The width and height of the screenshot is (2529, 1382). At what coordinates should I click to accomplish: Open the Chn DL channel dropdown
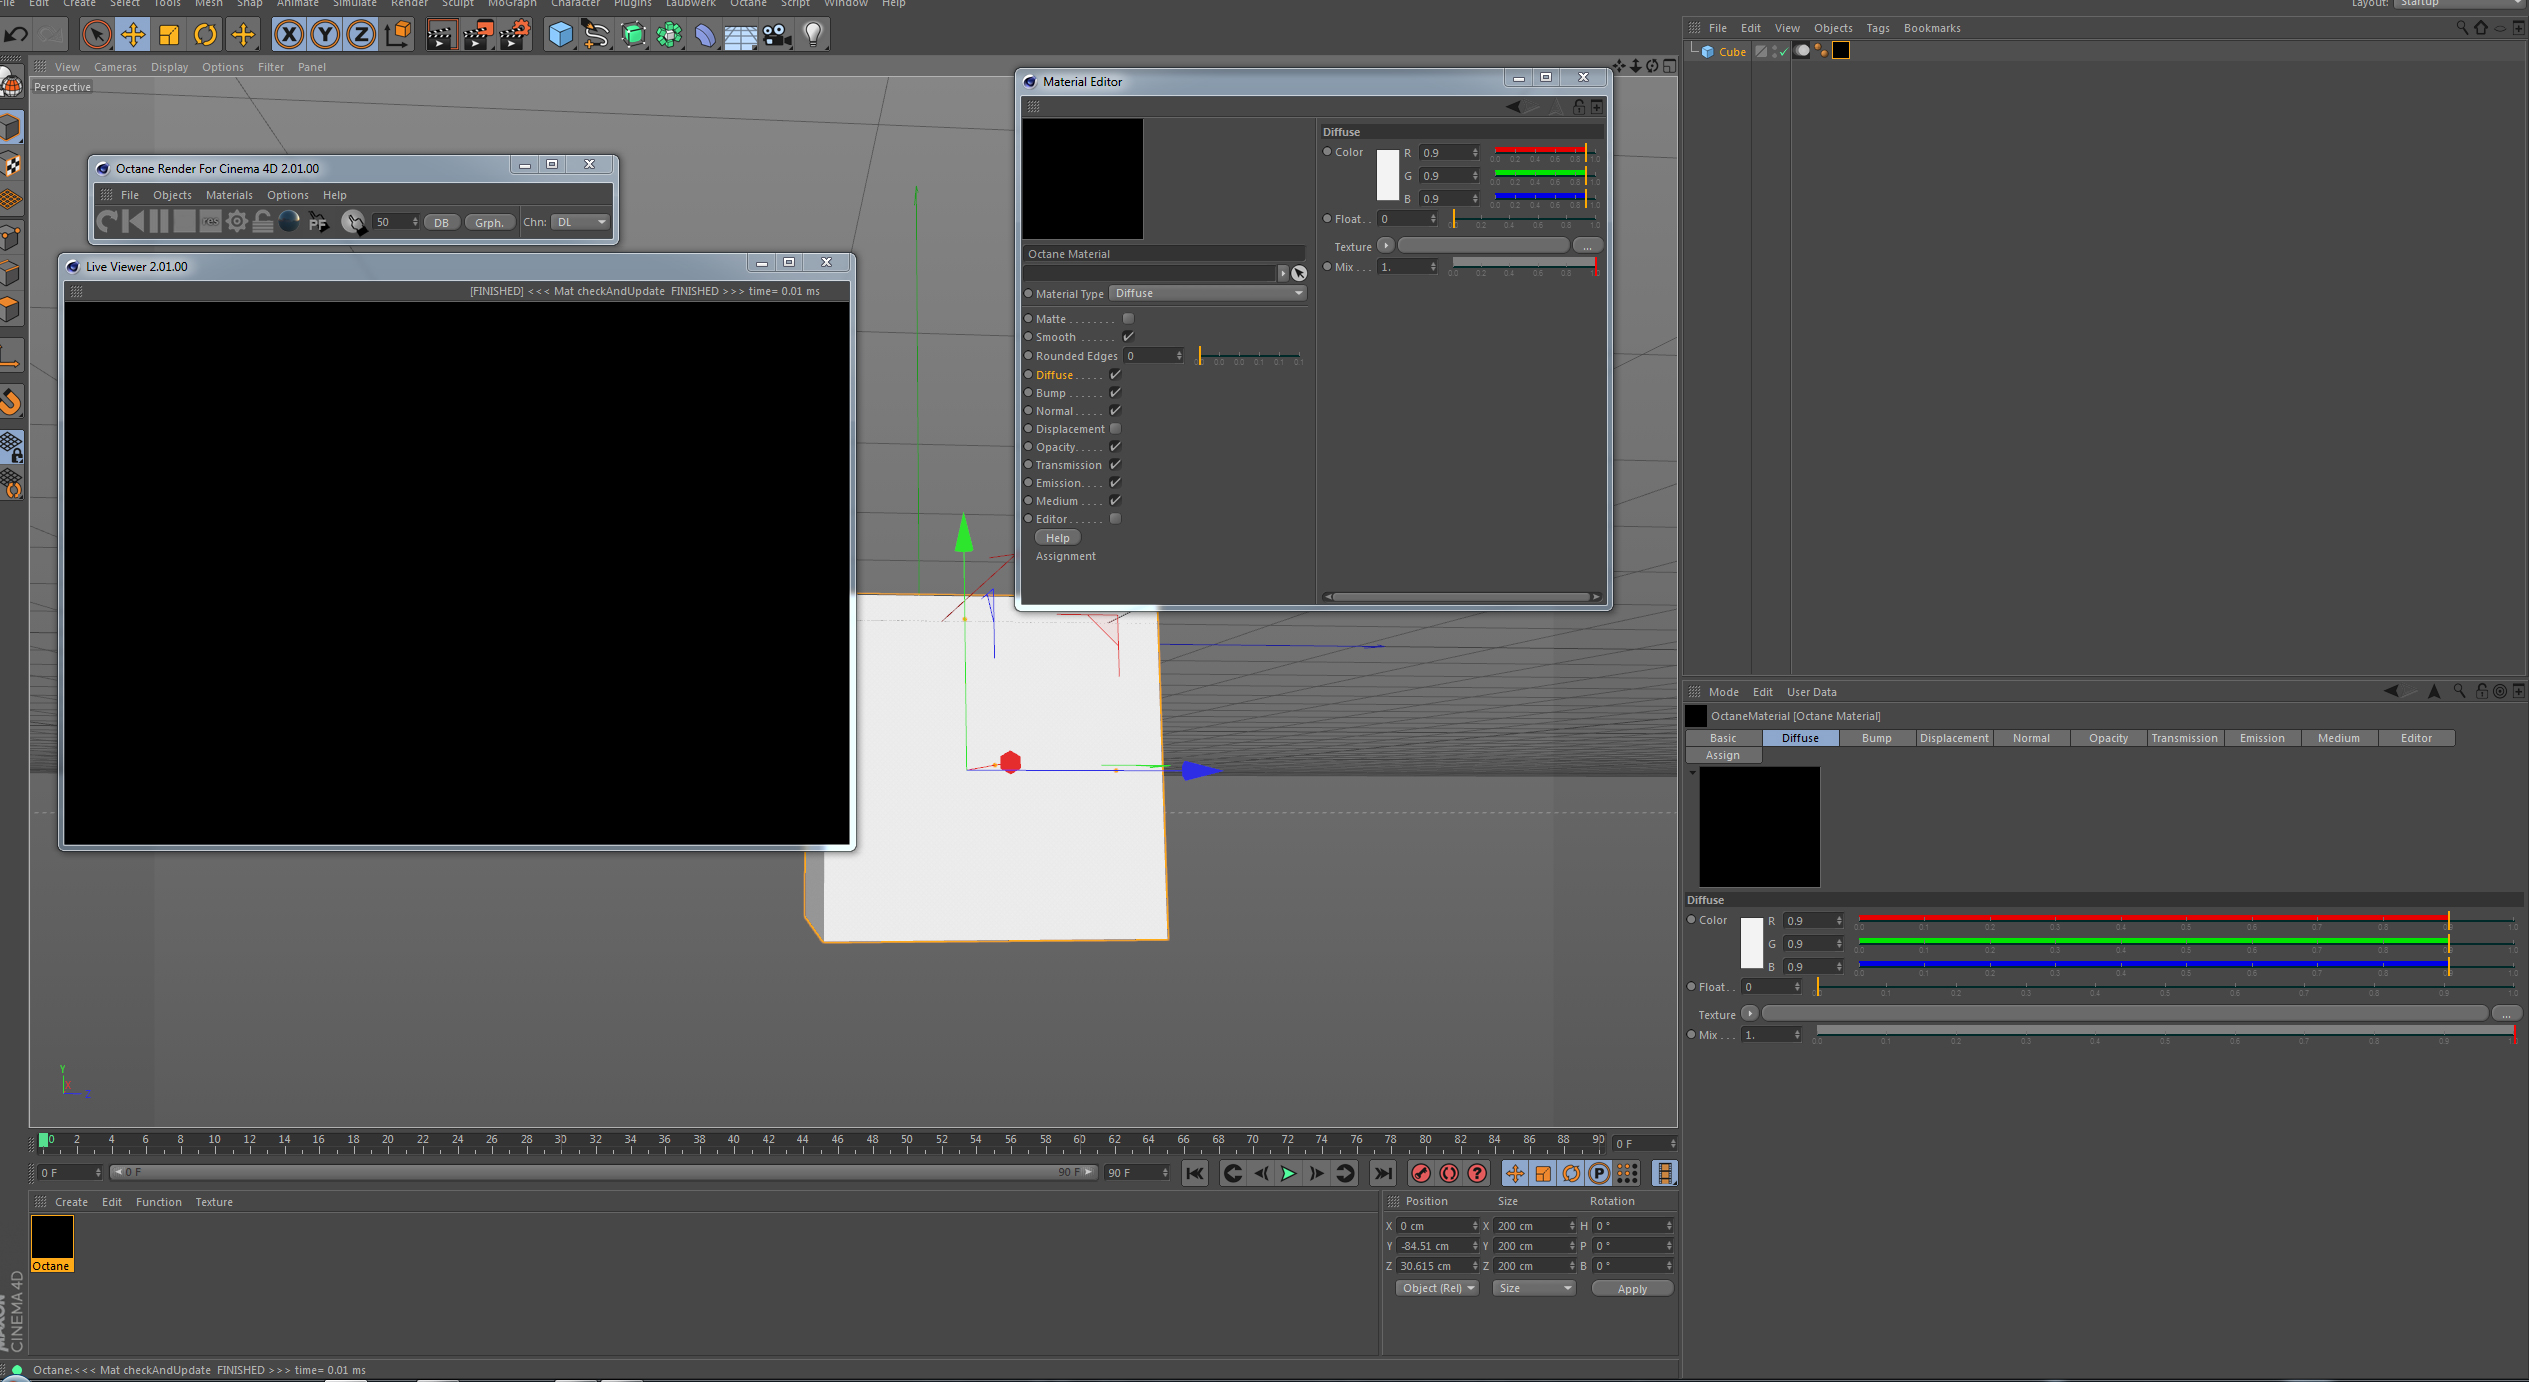[x=580, y=222]
